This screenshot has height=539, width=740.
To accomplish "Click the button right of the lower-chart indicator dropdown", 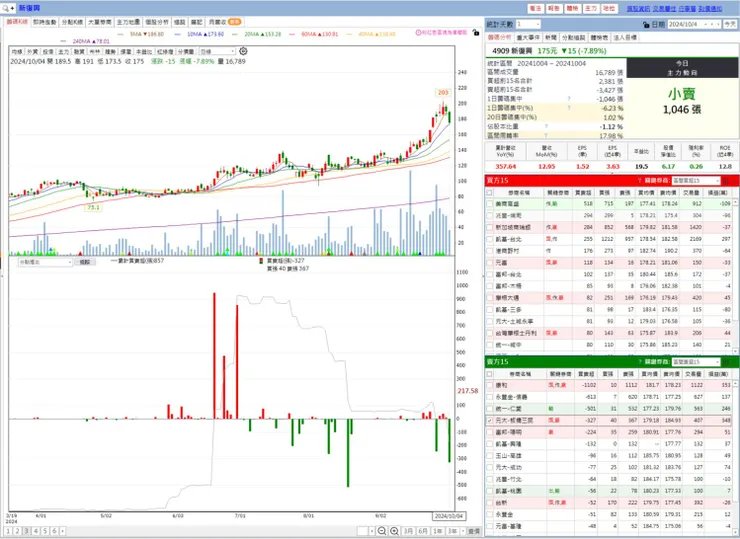I will [85, 261].
